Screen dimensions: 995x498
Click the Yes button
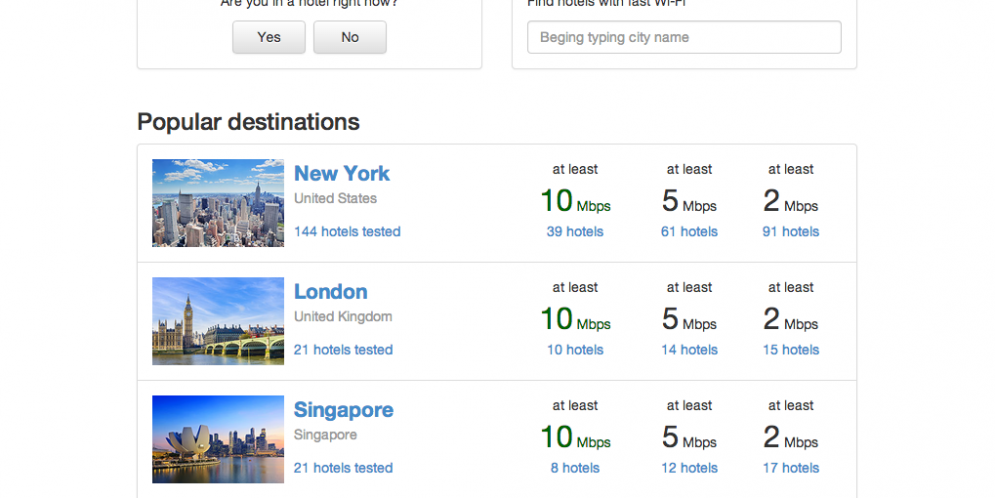click(x=268, y=37)
